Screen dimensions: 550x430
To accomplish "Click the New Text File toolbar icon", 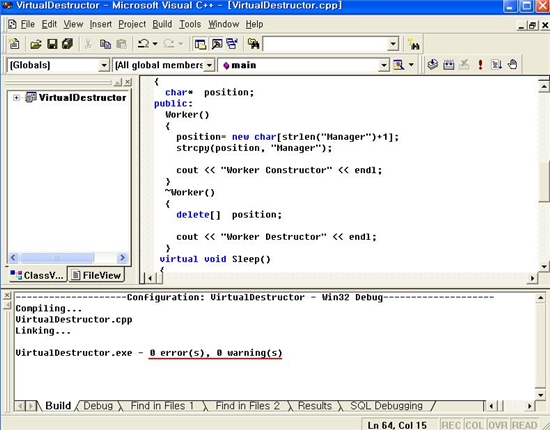I will (x=14, y=44).
